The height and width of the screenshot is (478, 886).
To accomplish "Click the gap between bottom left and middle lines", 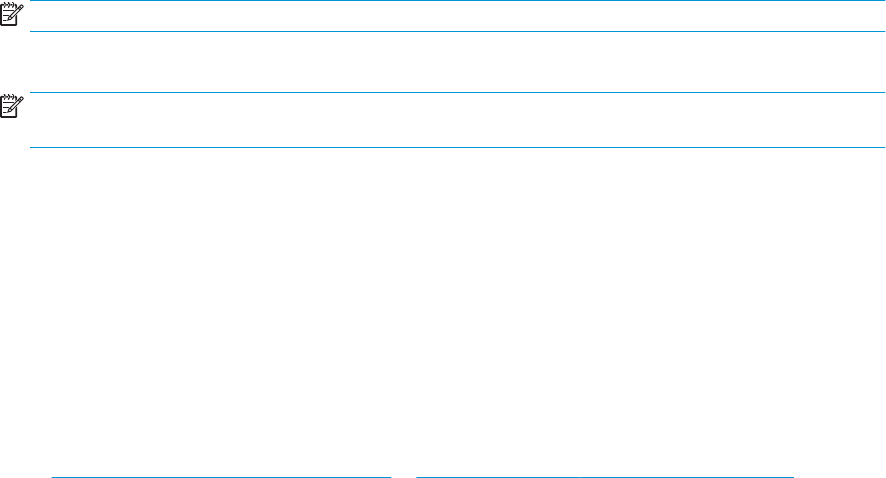I will click(404, 477).
